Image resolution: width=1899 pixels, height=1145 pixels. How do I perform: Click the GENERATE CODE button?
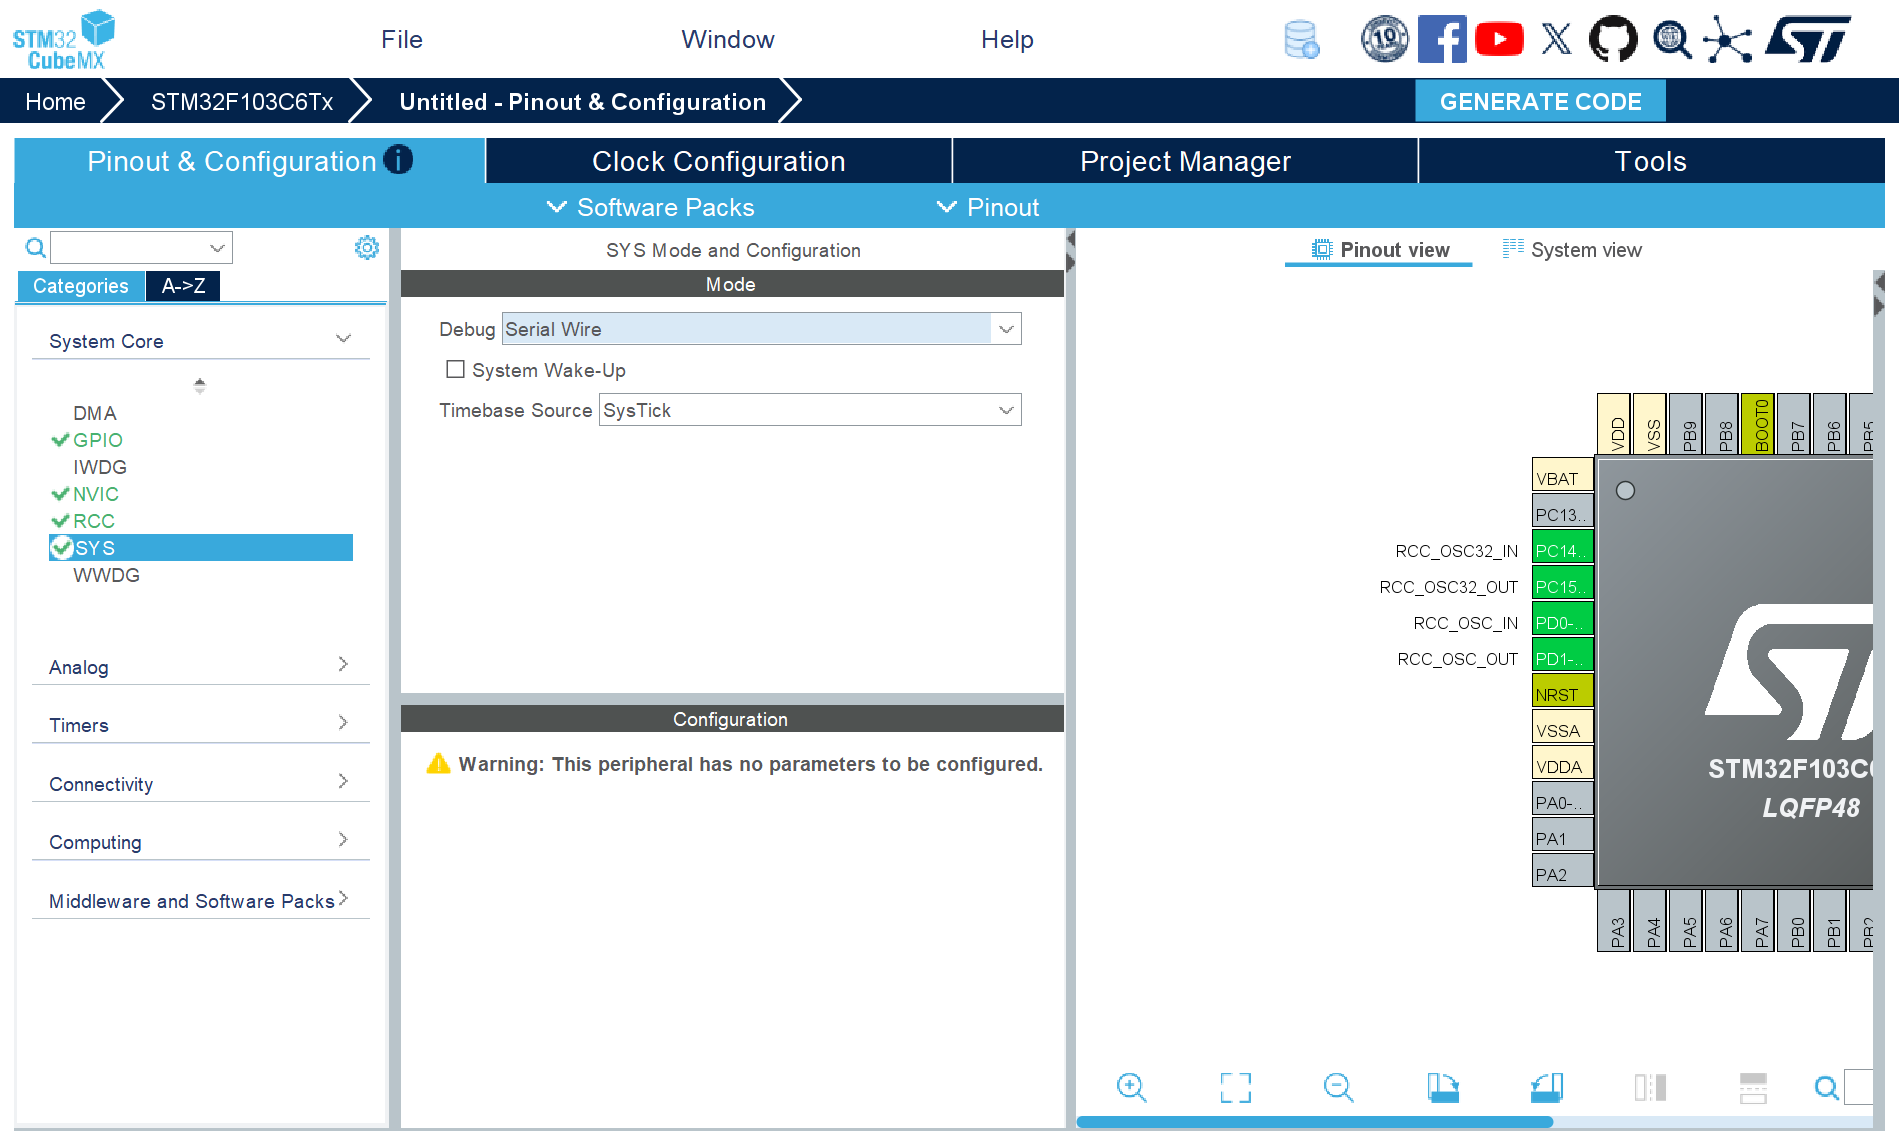click(1540, 101)
